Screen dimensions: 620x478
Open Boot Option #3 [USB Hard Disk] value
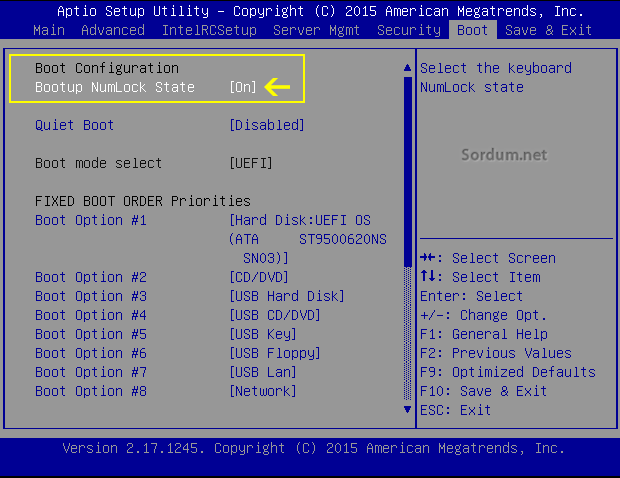click(x=287, y=296)
